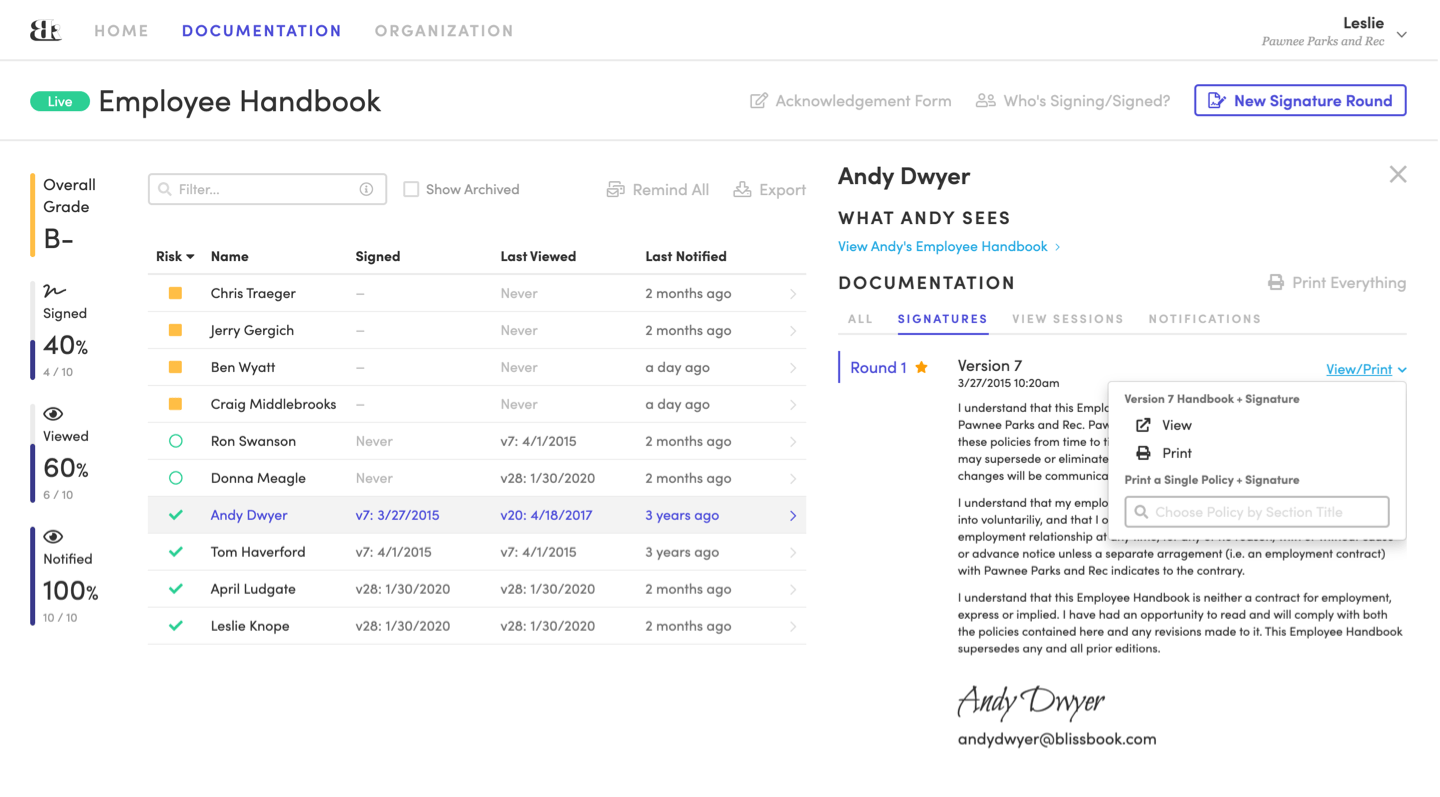This screenshot has width=1440, height=797.
Task: Switch to the View Sessions tab
Action: 1067,319
